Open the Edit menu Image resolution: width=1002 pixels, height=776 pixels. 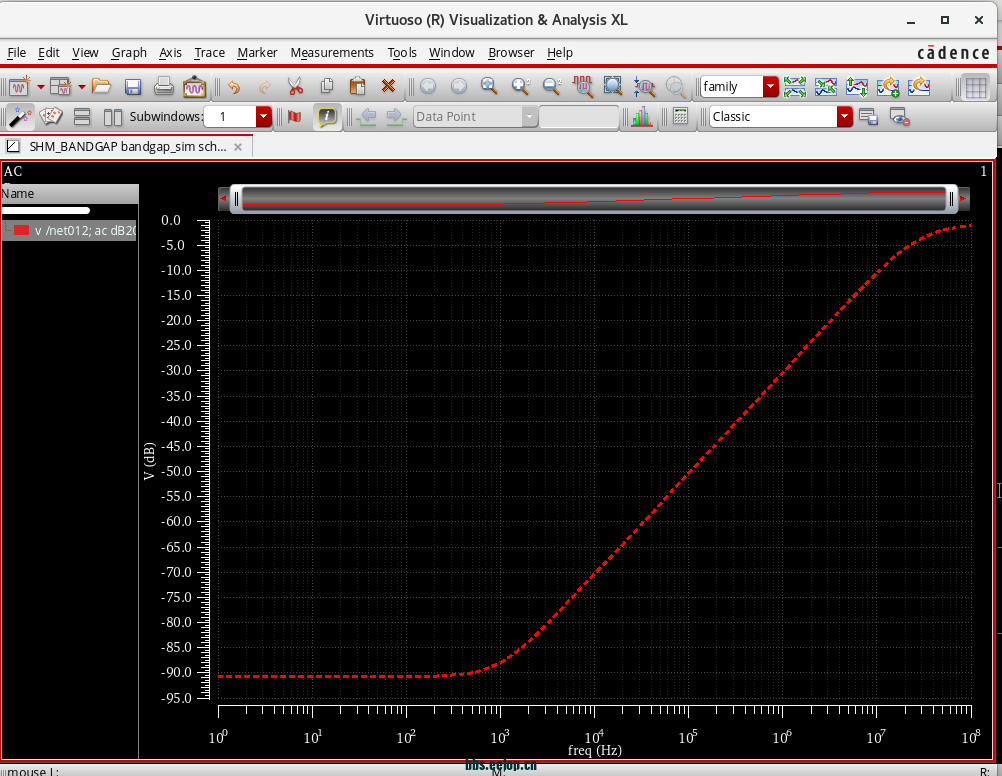(49, 52)
